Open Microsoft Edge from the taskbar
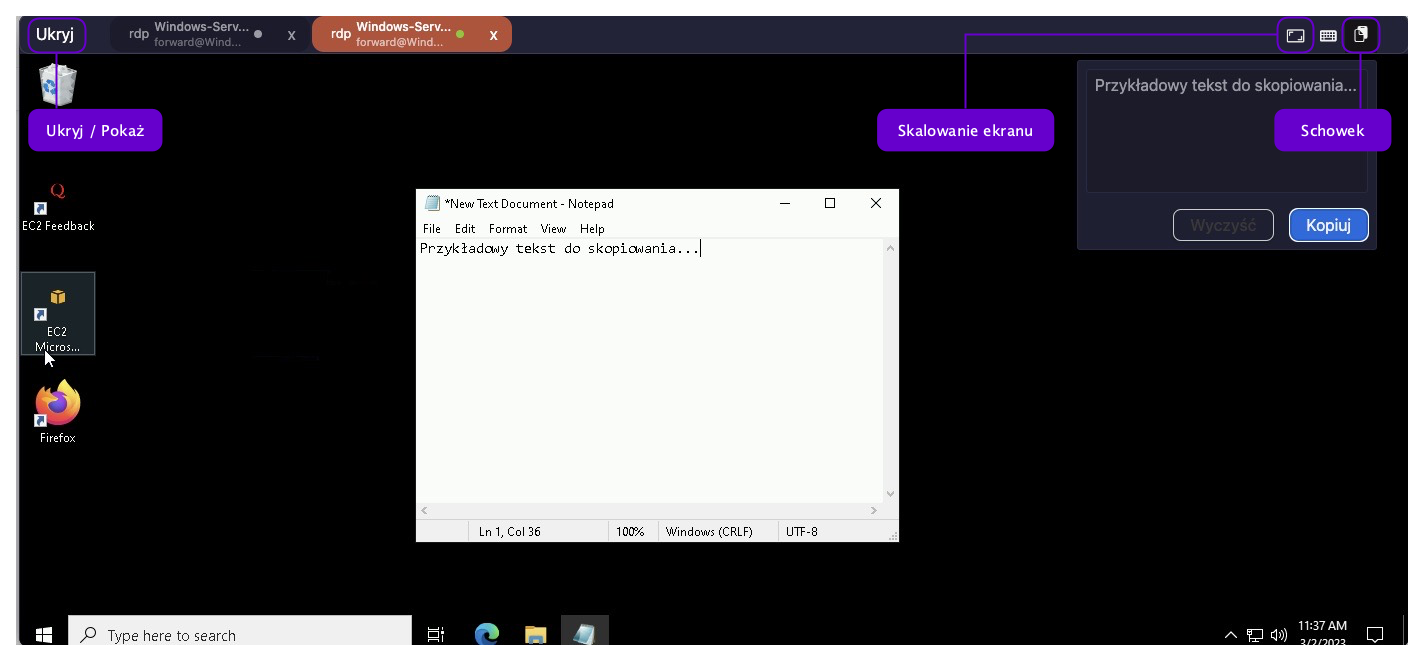 point(486,634)
